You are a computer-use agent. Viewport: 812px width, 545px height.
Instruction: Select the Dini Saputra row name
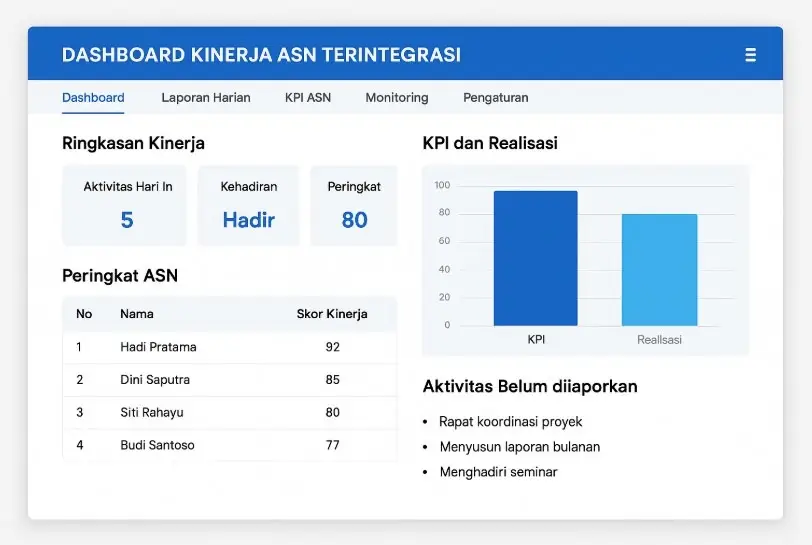pos(155,380)
